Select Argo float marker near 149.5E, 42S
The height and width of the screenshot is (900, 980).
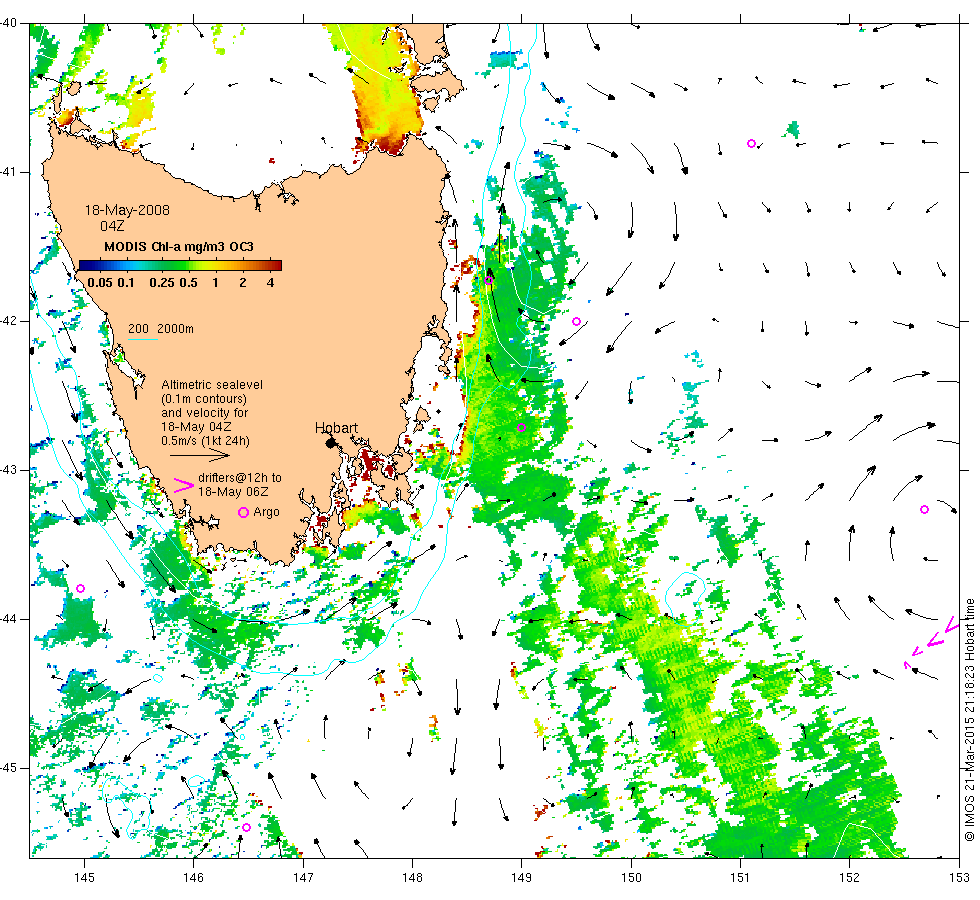[576, 322]
